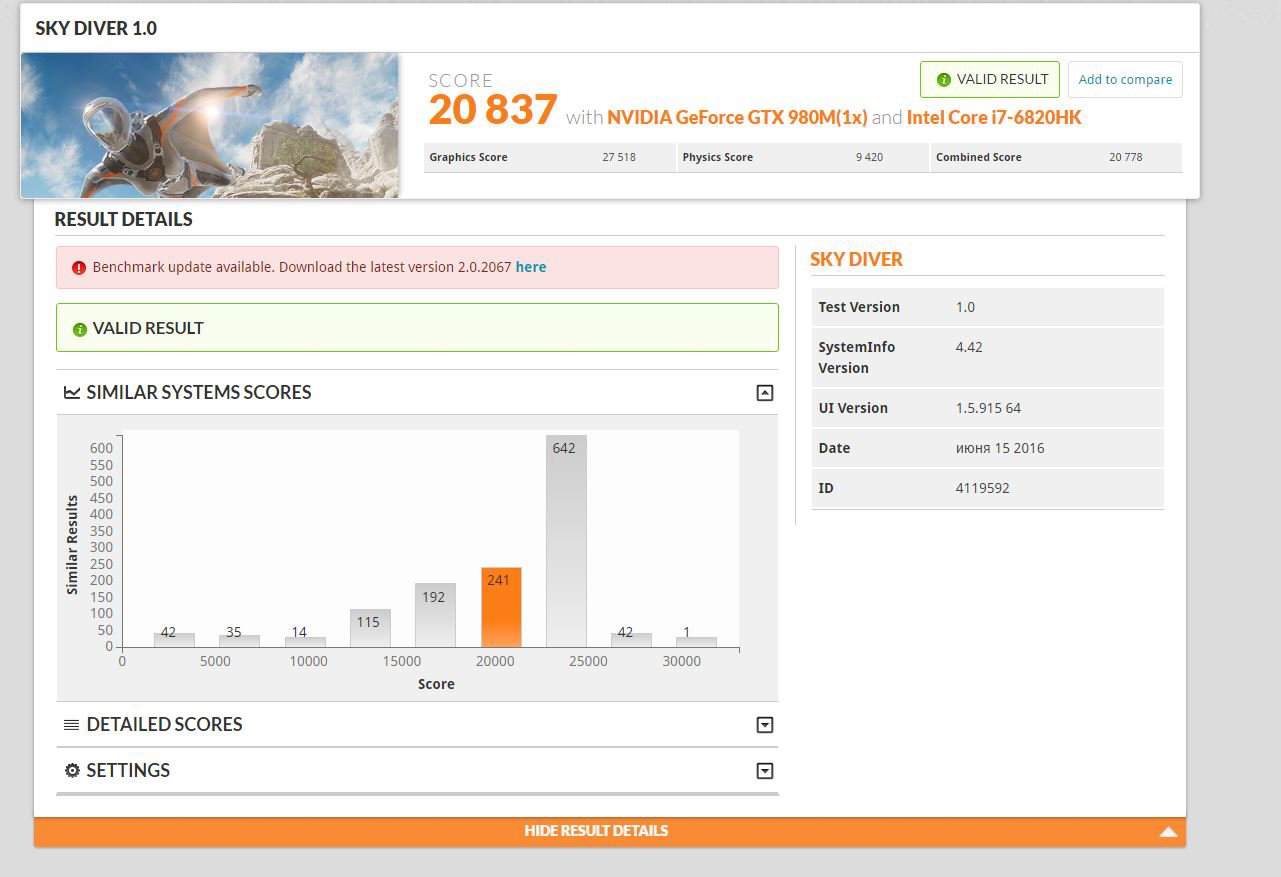Click the 'Similar Results' axis label

click(72, 545)
